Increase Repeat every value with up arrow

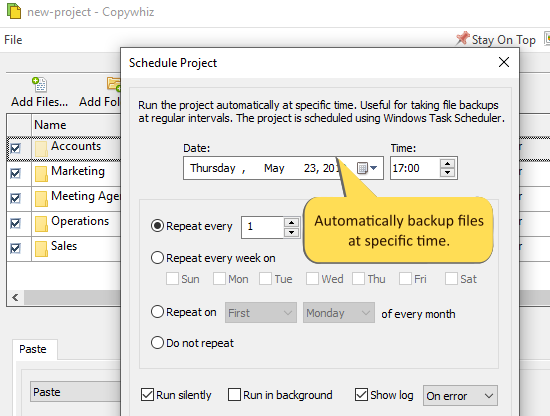[291, 222]
